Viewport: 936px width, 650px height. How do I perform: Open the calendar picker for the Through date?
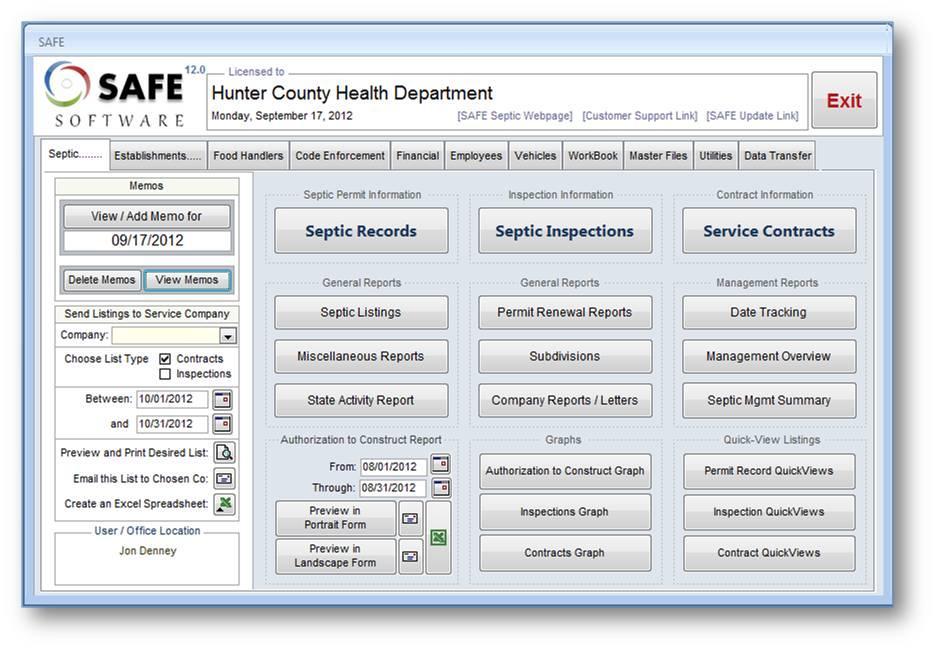click(x=440, y=488)
